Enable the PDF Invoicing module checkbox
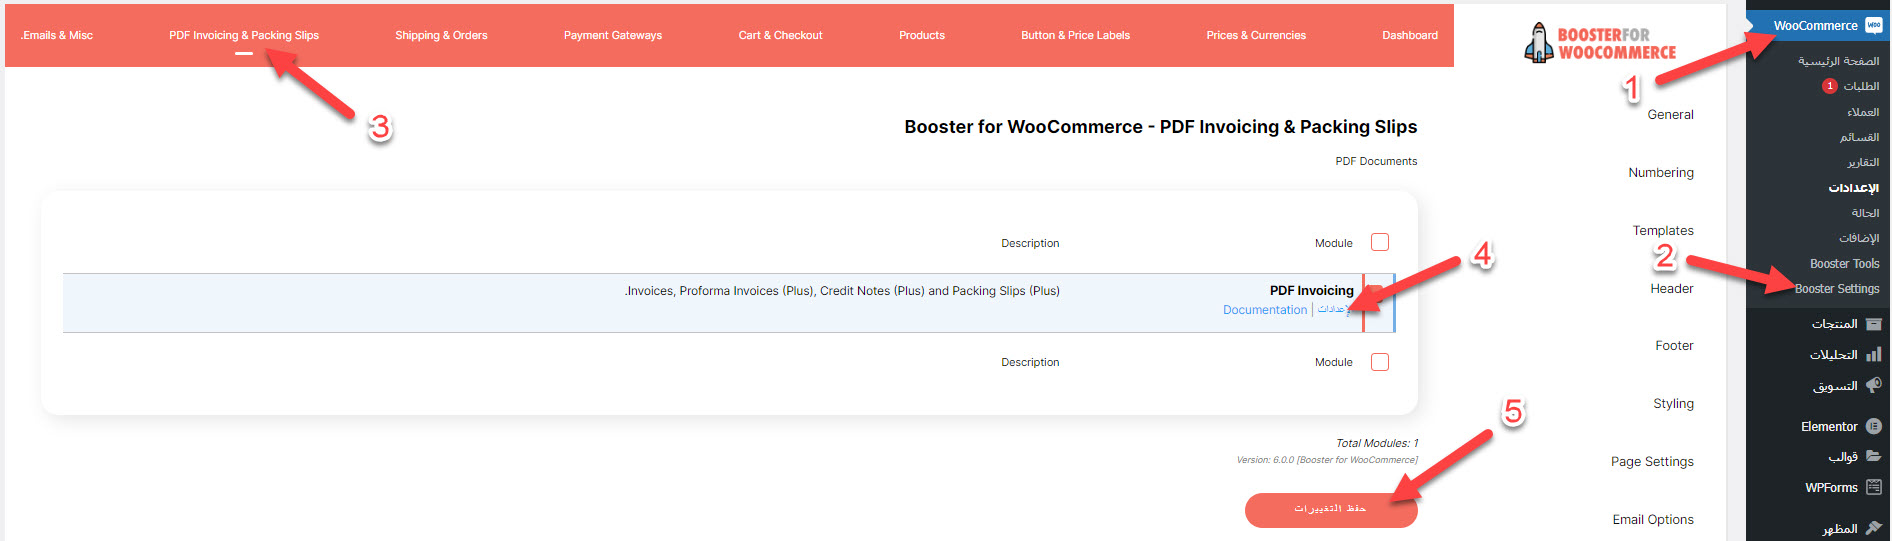Screen dimensions: 1892x541 [x=1378, y=292]
